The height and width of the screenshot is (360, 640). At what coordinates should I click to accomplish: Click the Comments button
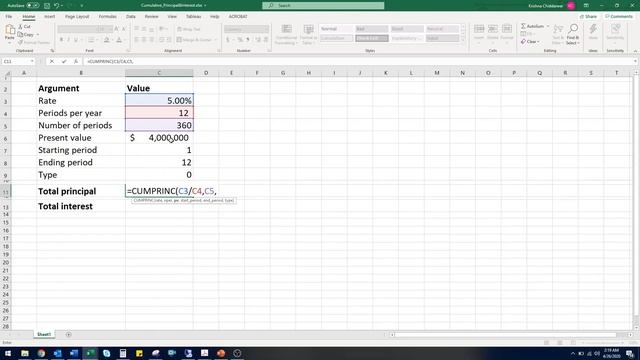619,17
